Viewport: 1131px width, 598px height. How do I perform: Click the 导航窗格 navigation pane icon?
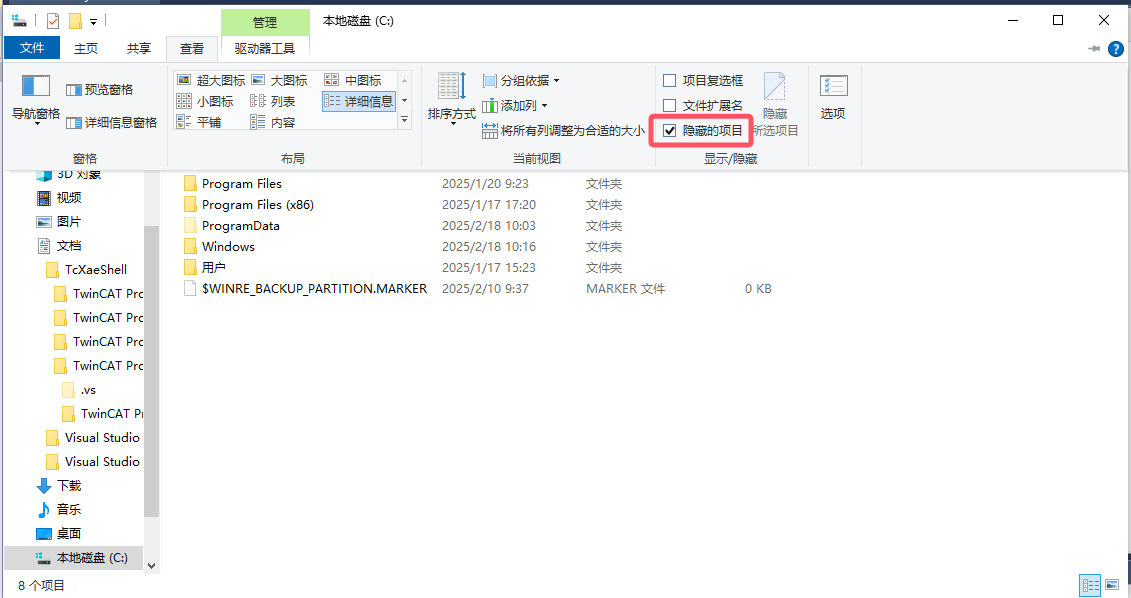pos(36,88)
